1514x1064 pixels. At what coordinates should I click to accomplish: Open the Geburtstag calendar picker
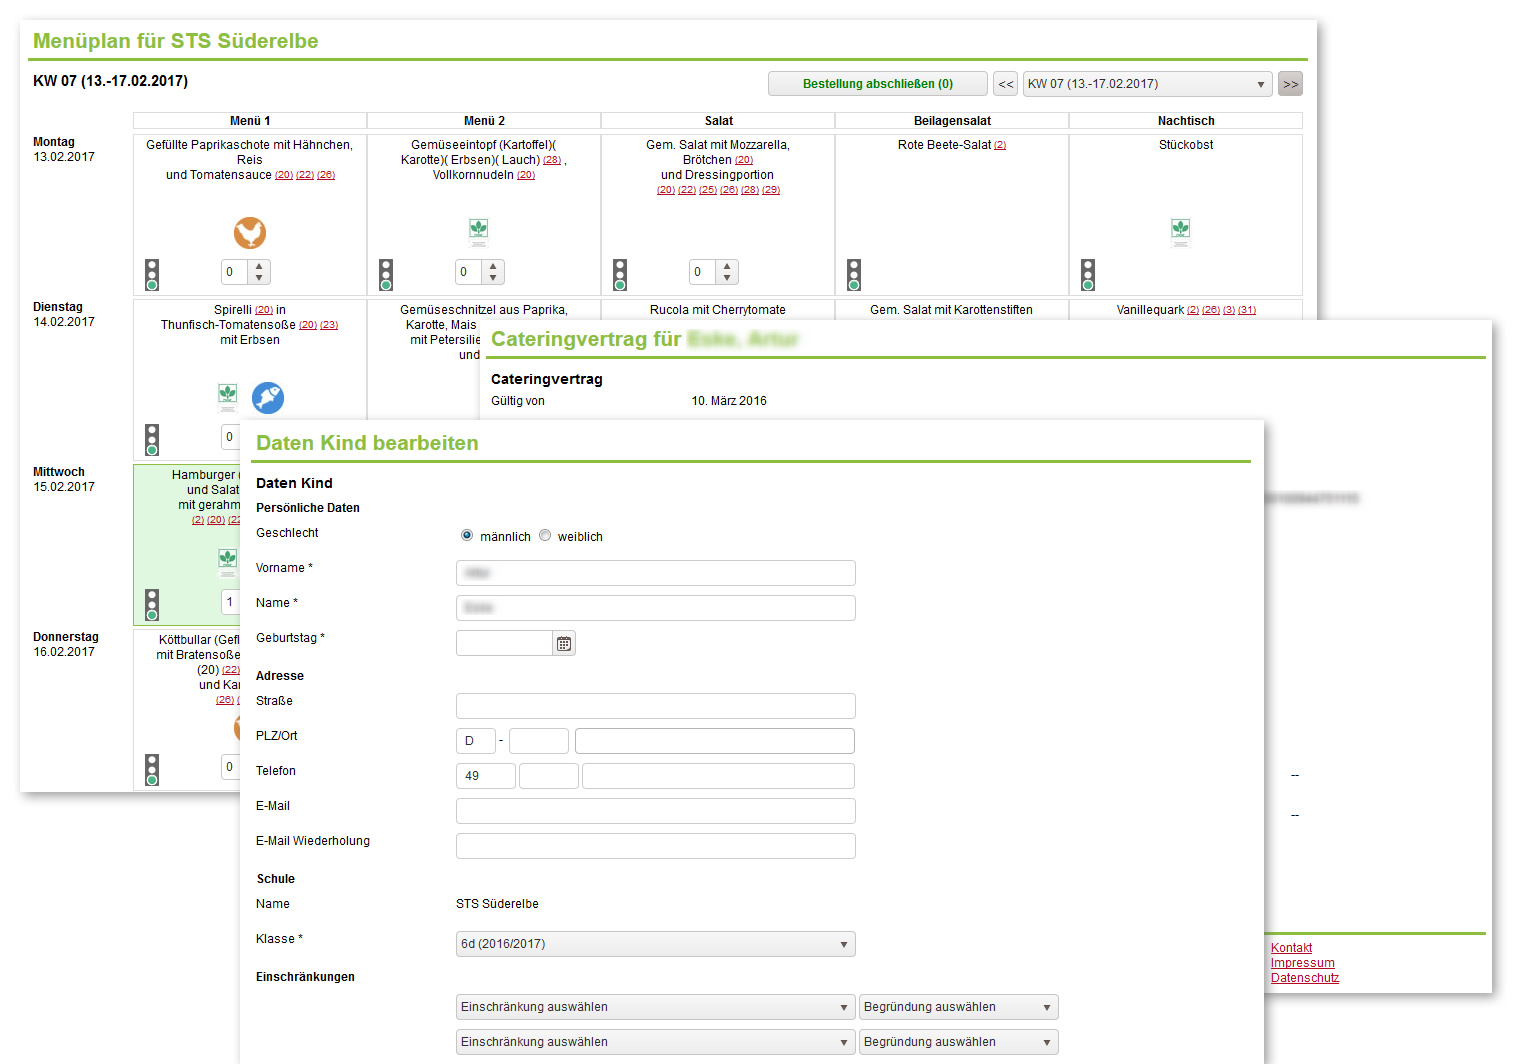[x=565, y=644]
